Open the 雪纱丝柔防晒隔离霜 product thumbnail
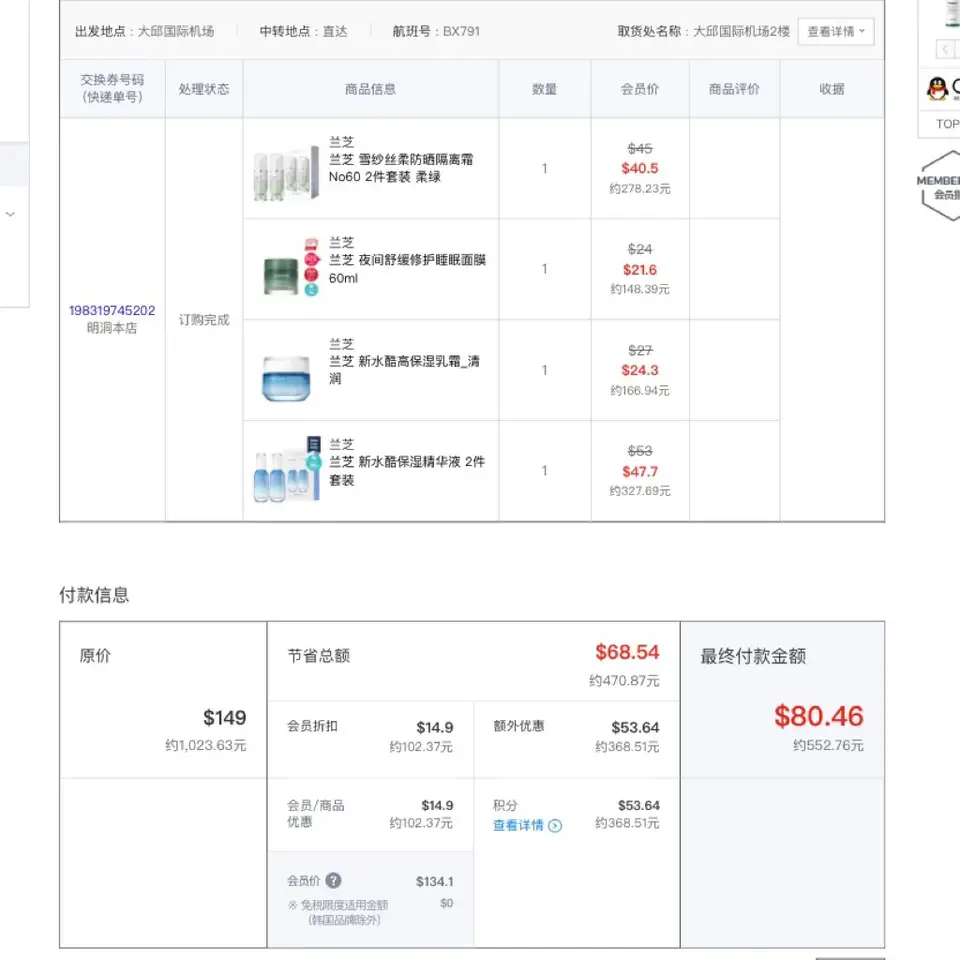 [x=287, y=173]
